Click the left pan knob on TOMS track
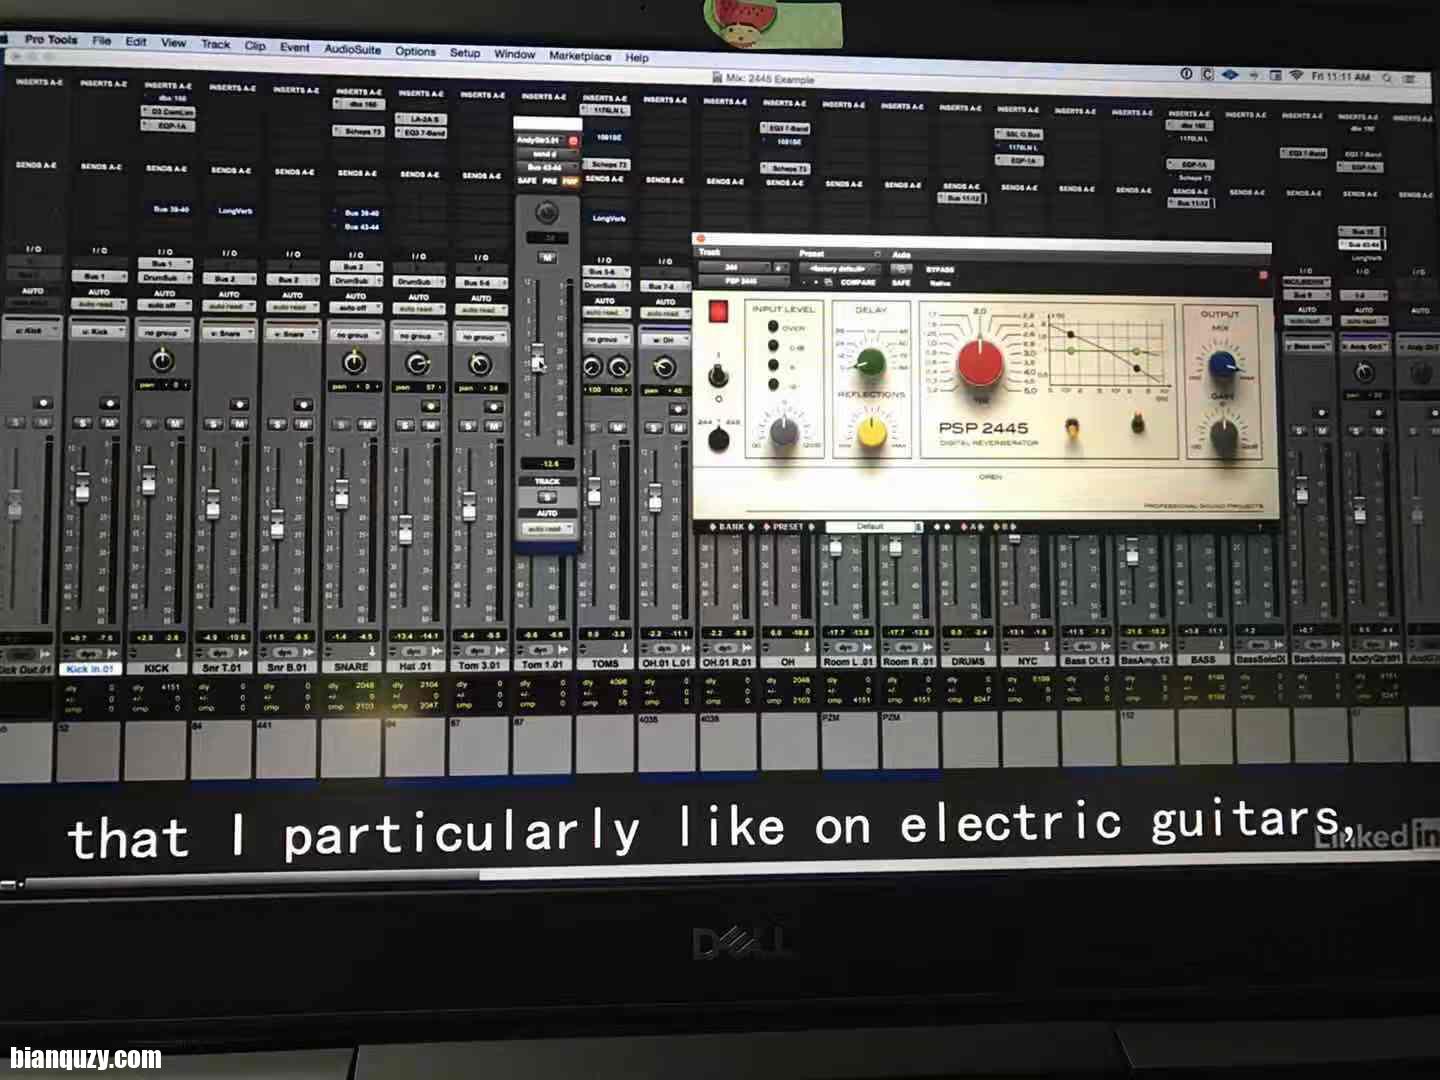Viewport: 1440px width, 1080px height. click(593, 367)
